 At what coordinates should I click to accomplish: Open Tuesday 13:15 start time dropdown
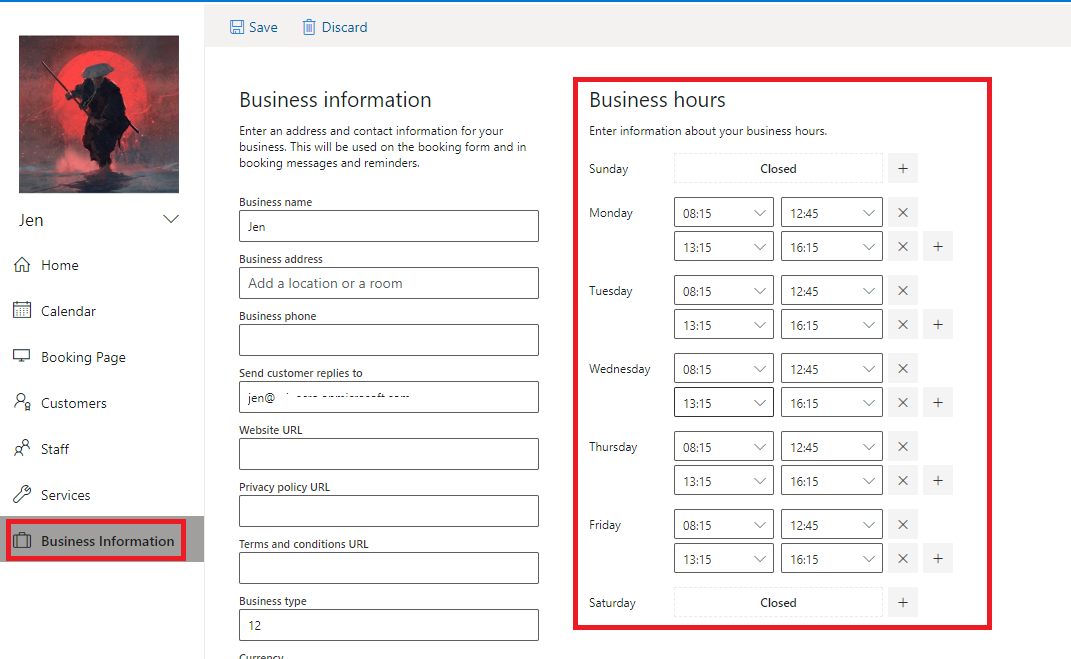tap(723, 324)
